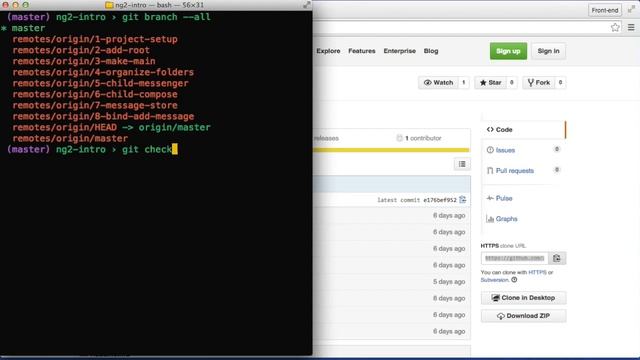Click the Clone in Desktop button
Viewport: 640px width, 360px height.
[x=524, y=298]
